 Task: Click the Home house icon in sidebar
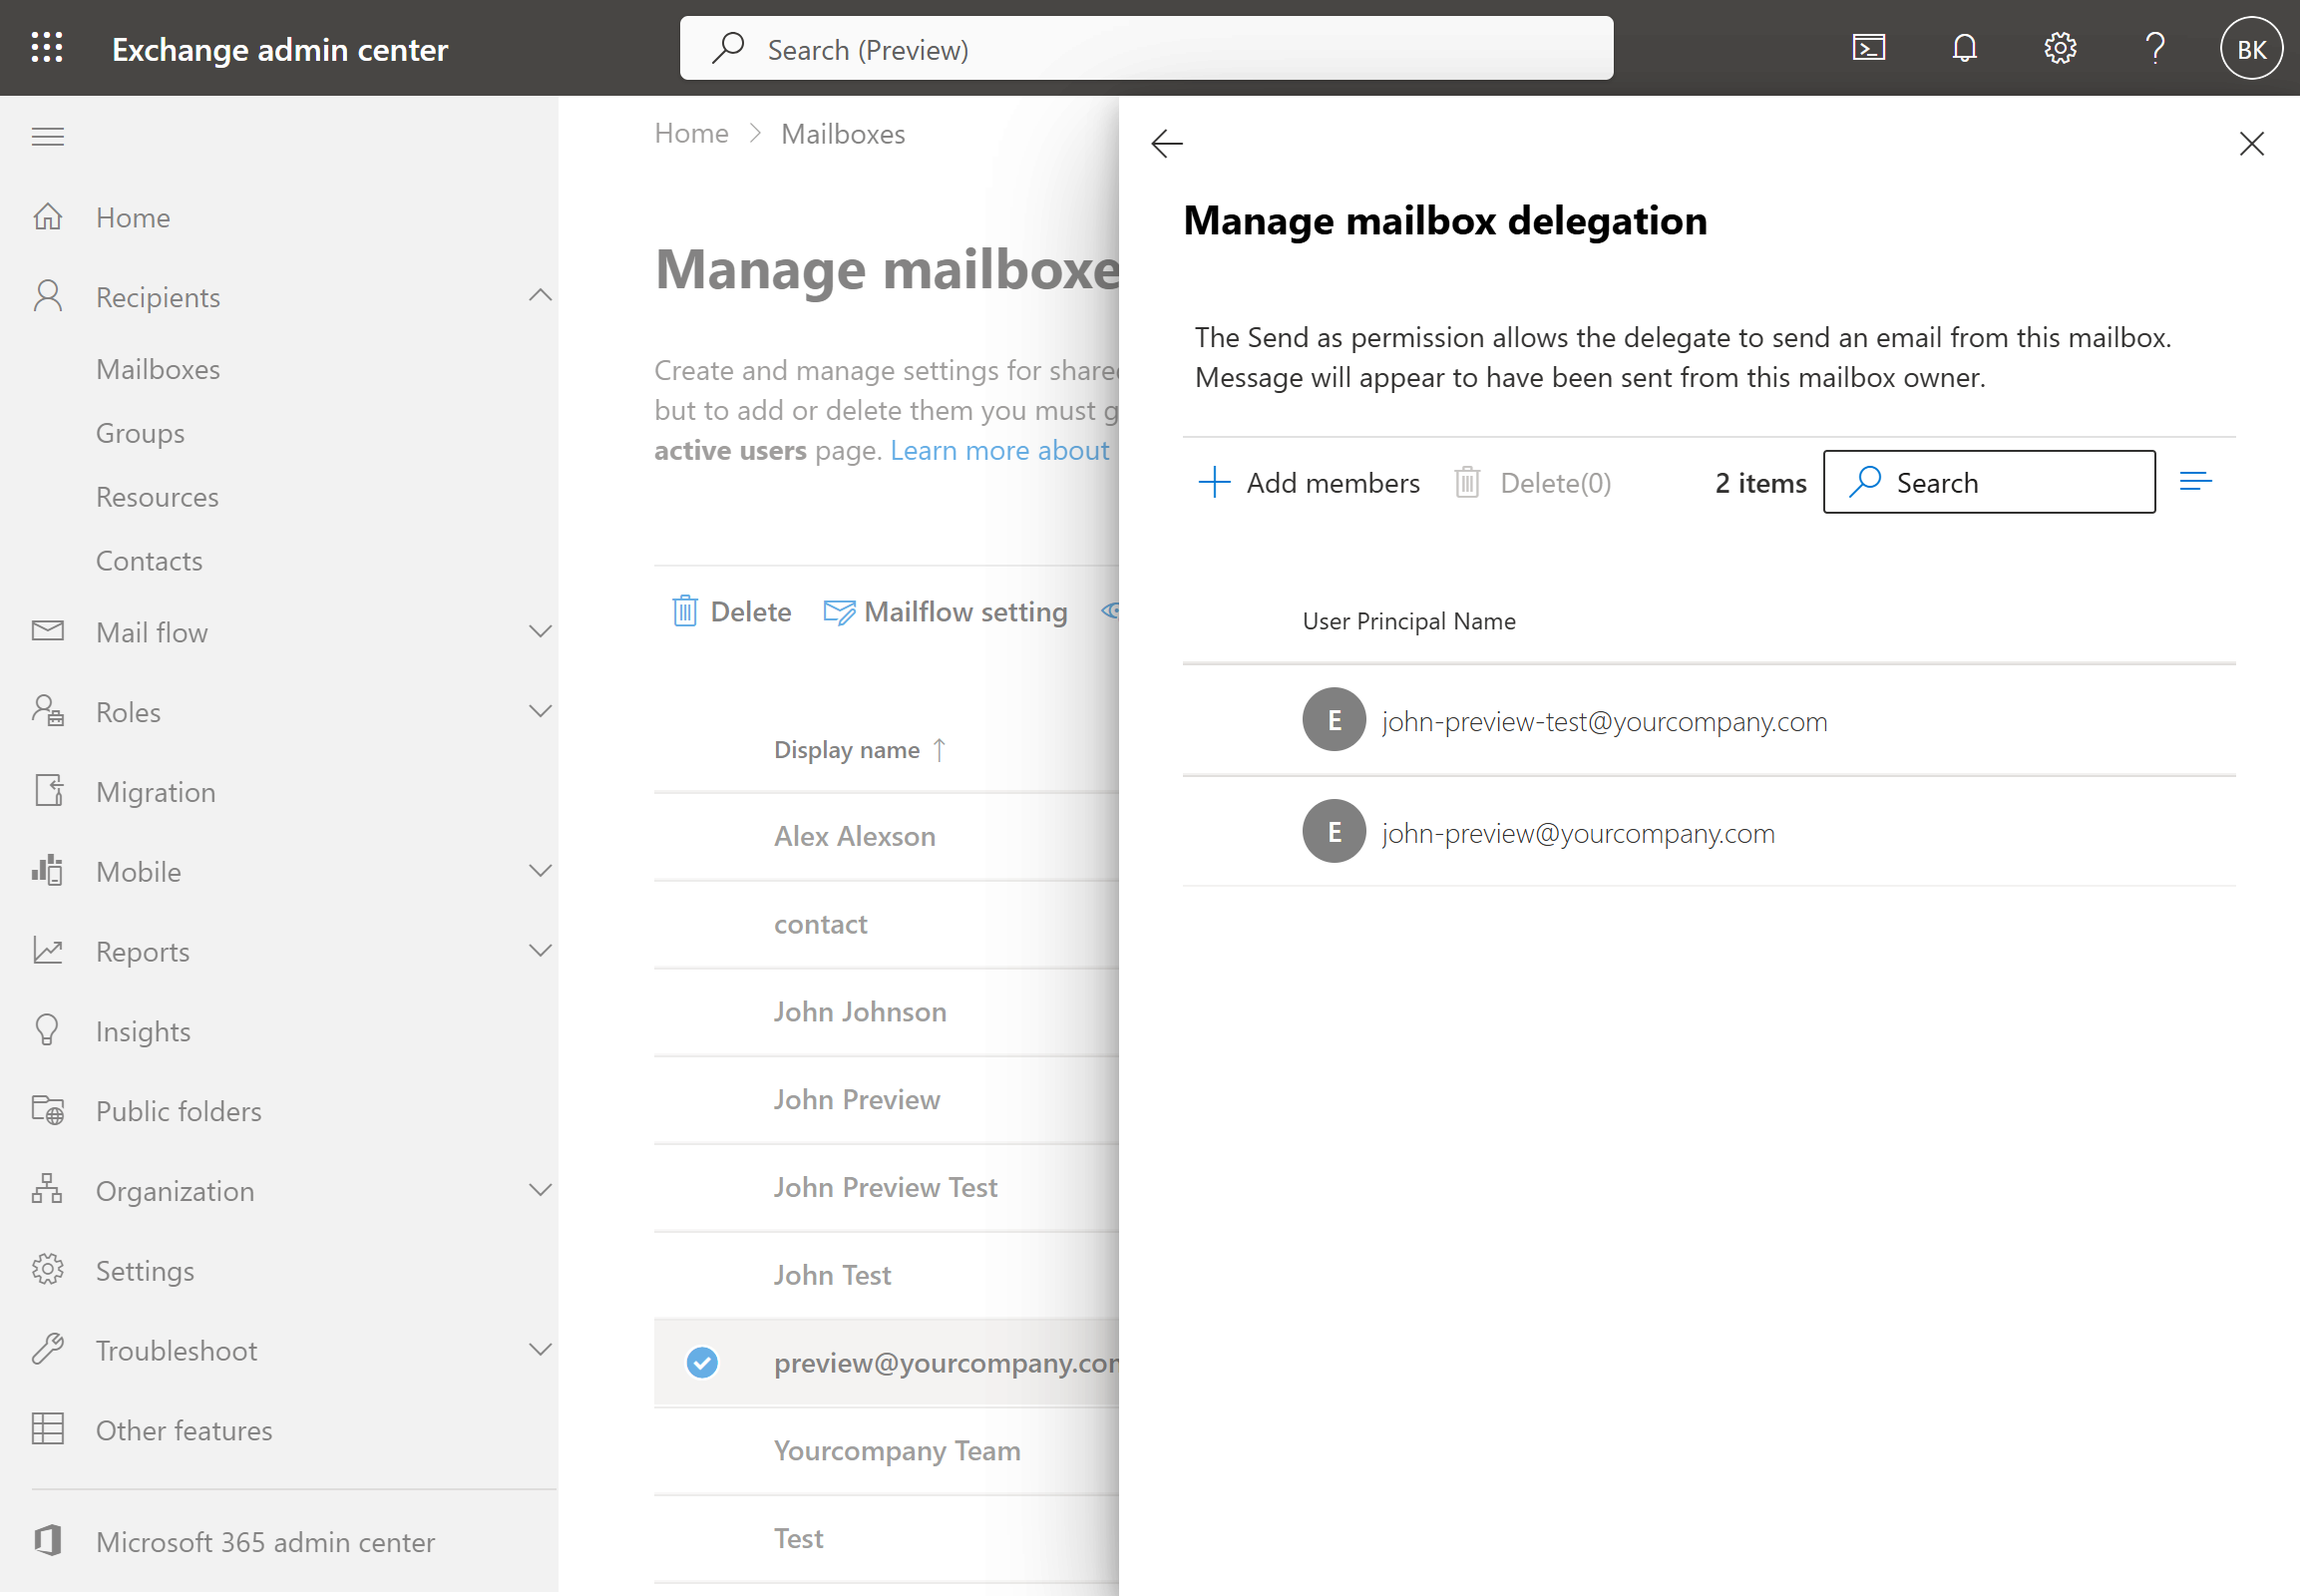[x=48, y=216]
